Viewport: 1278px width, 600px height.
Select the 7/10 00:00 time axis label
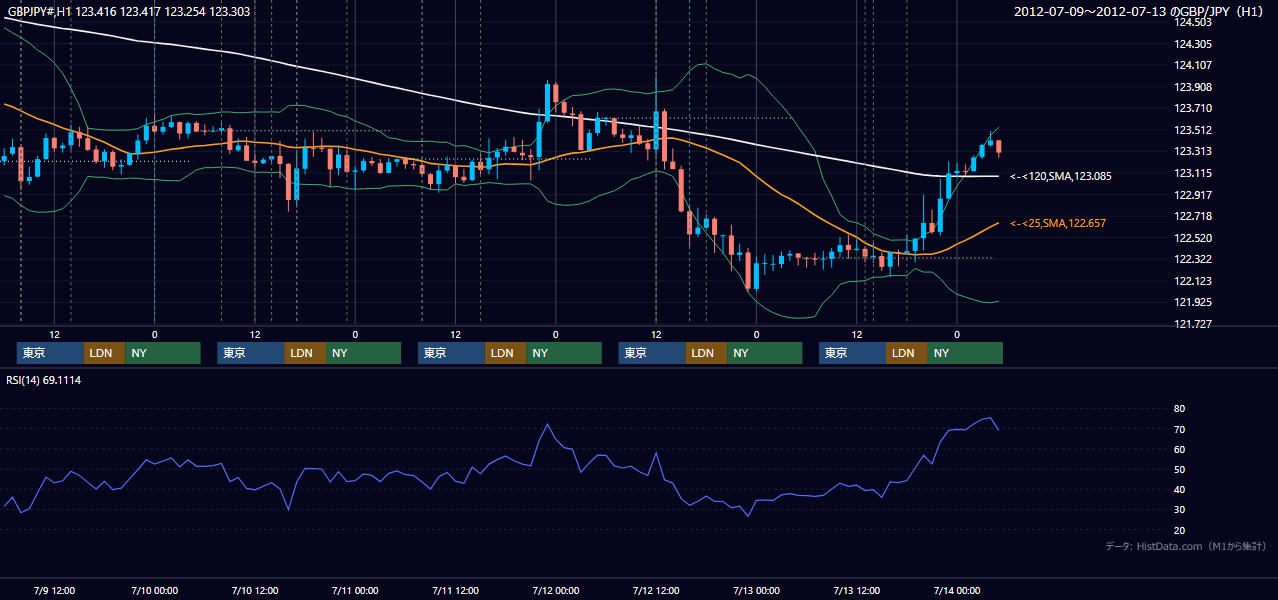pyautogui.click(x=155, y=590)
